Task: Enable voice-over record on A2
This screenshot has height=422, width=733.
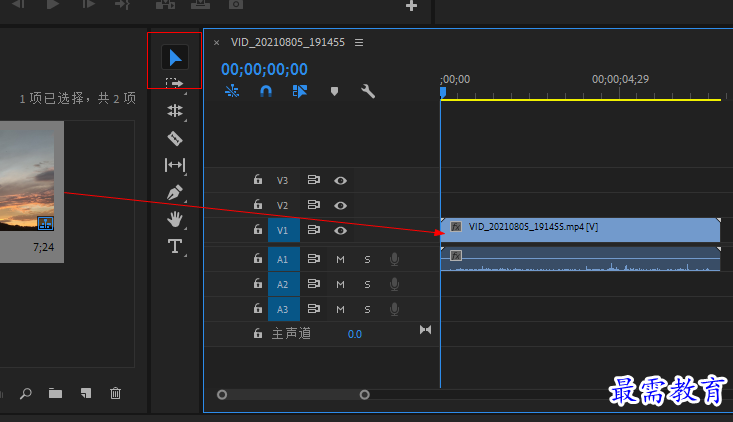Action: pyautogui.click(x=395, y=284)
